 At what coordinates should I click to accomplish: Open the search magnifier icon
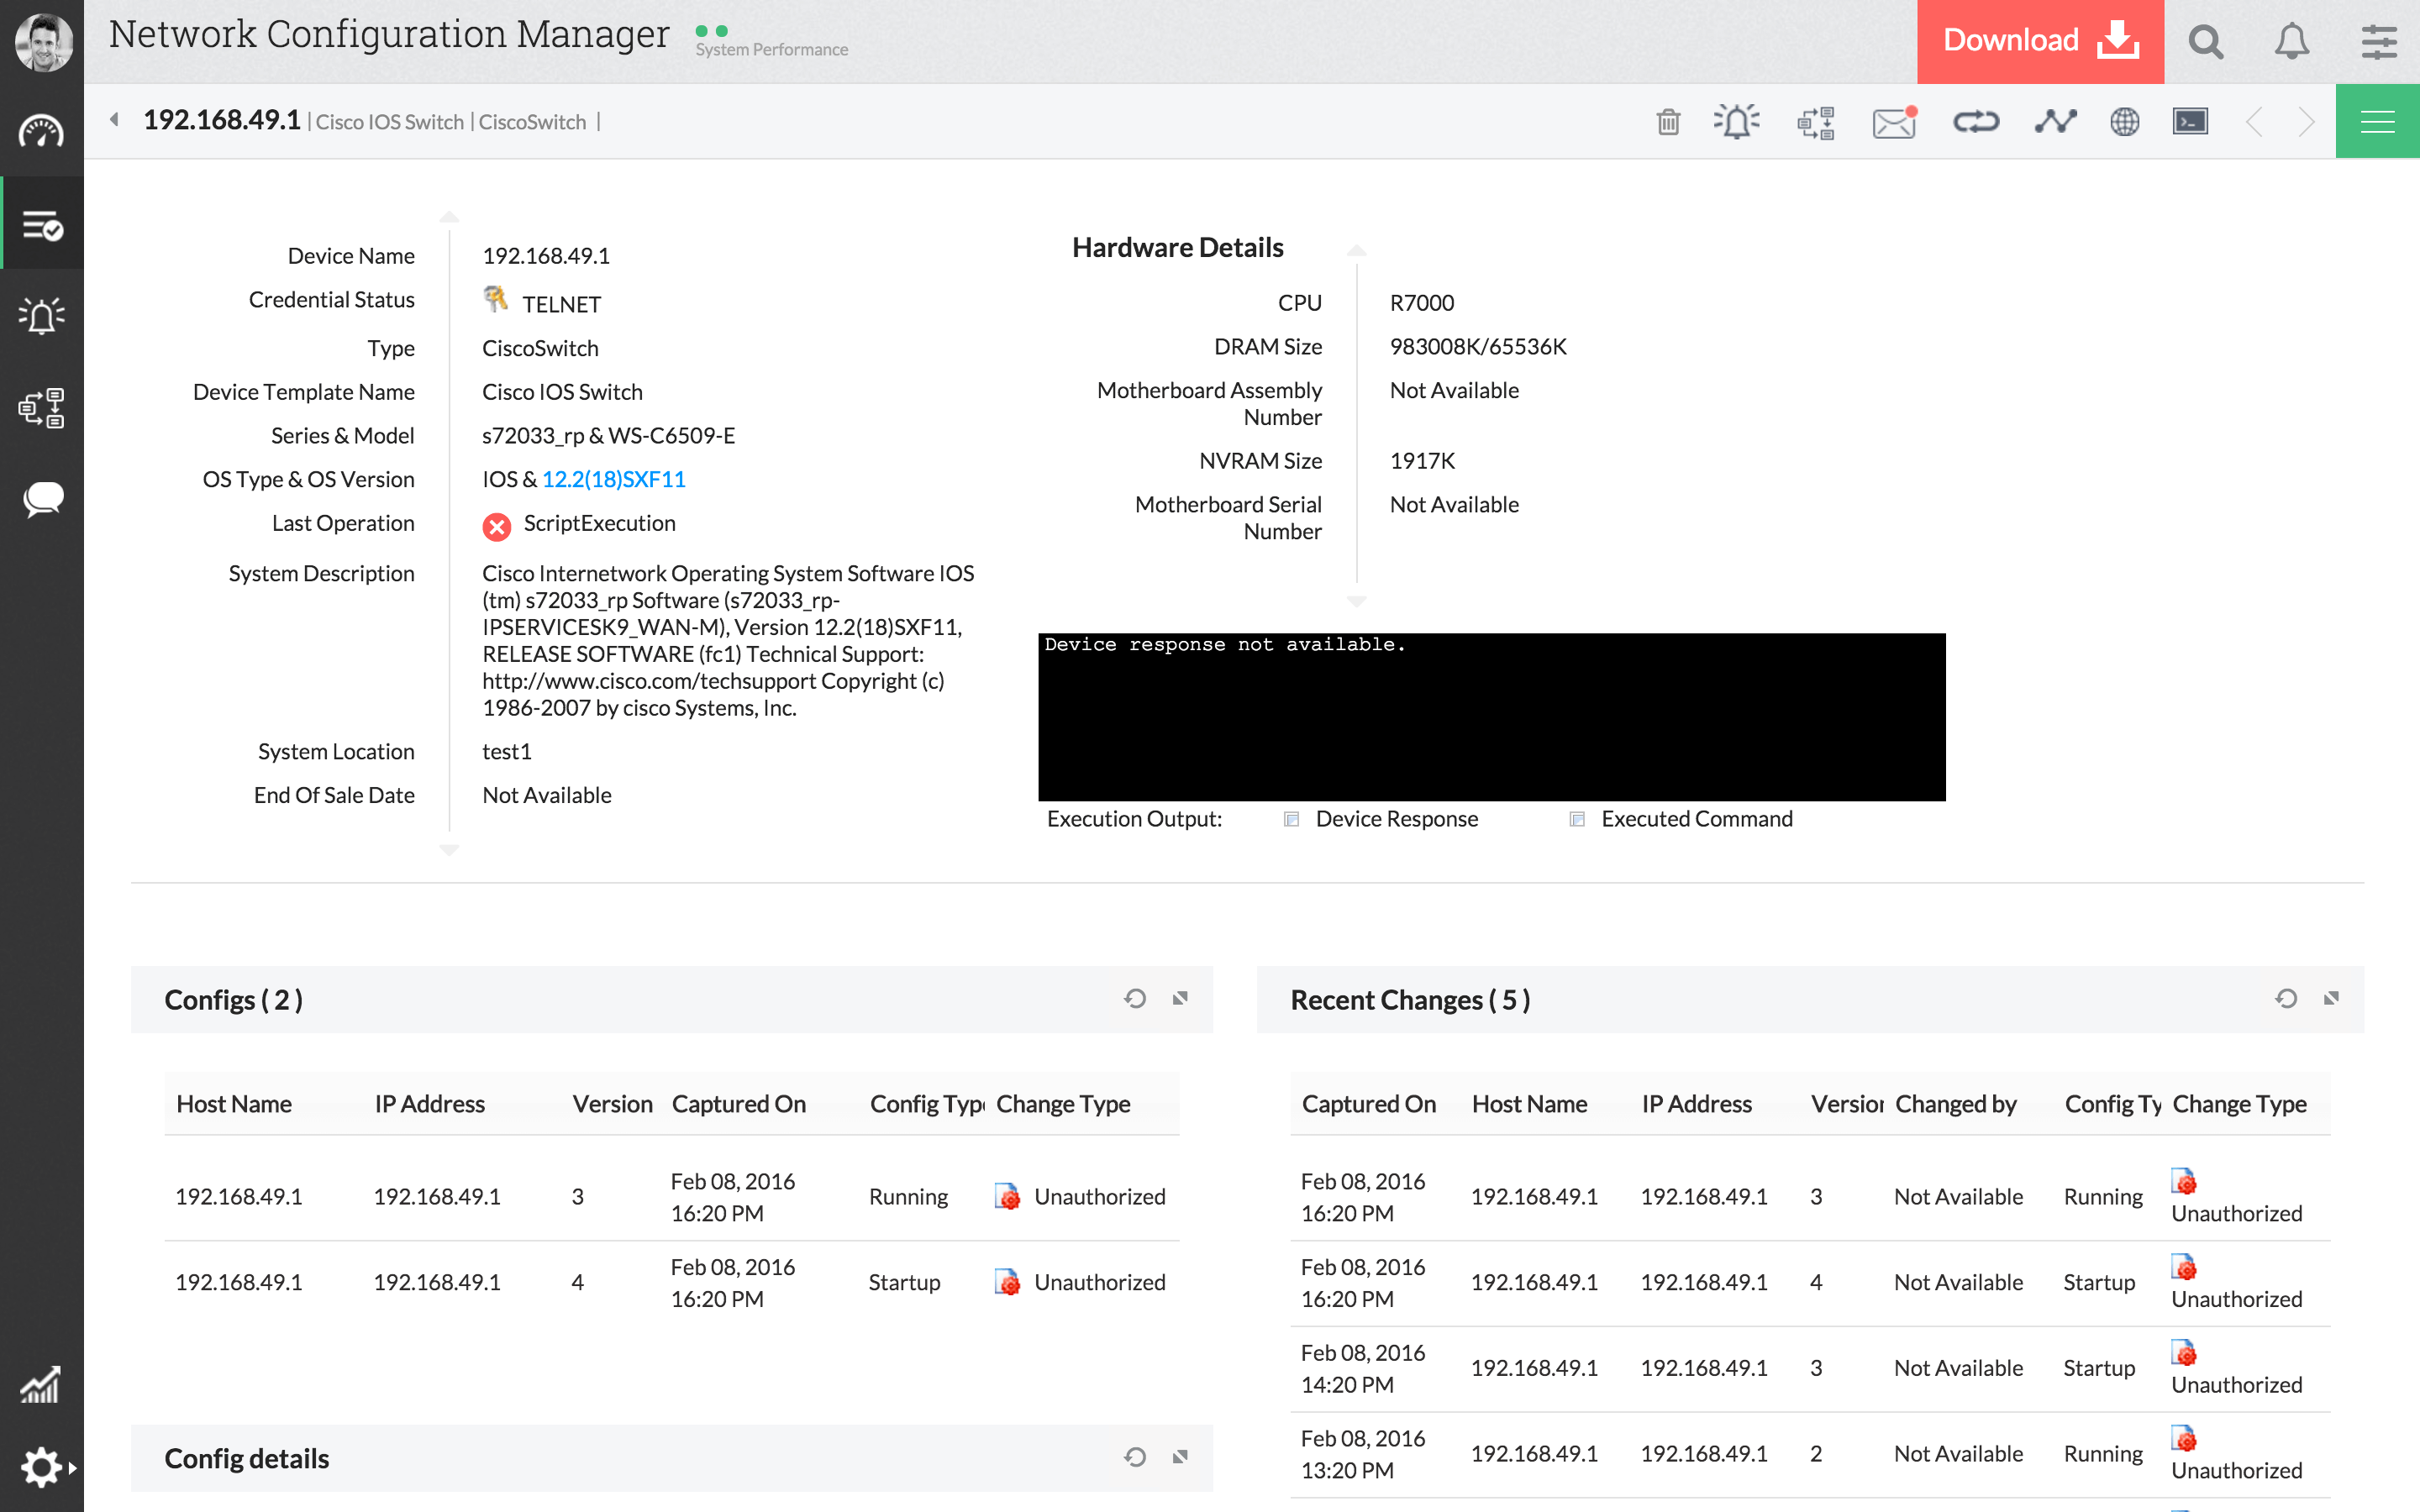(2206, 42)
